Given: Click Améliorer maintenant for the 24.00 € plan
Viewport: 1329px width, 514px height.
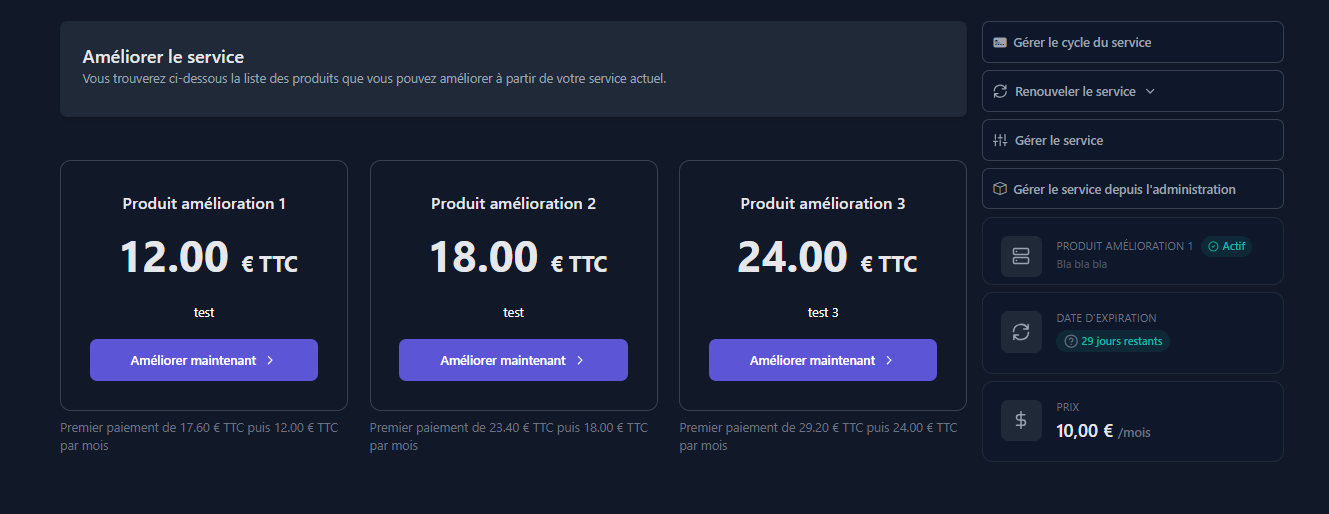Looking at the screenshot, I should pyautogui.click(x=822, y=361).
